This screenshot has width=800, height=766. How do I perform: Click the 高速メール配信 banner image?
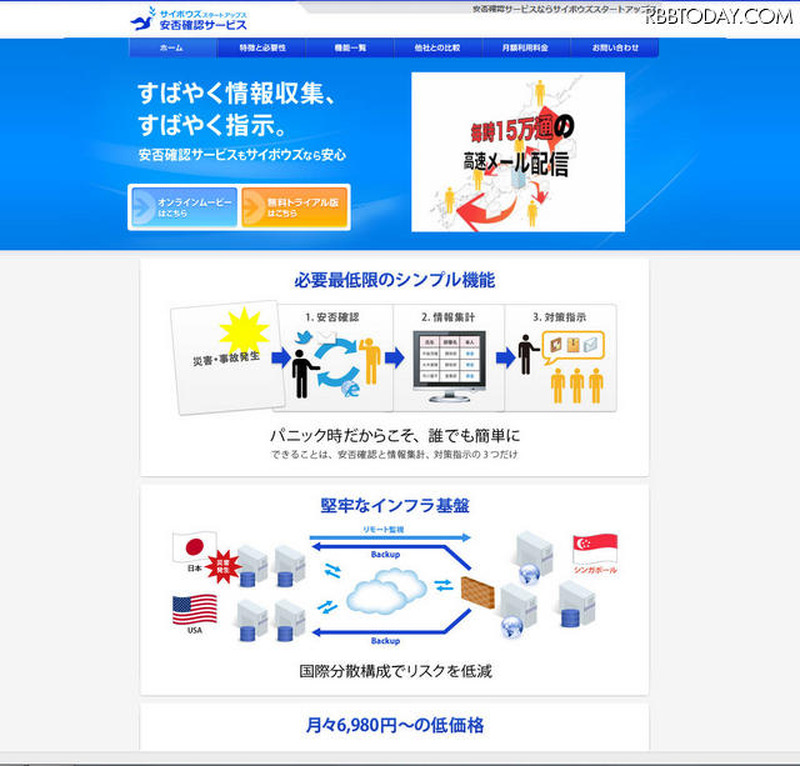517,151
